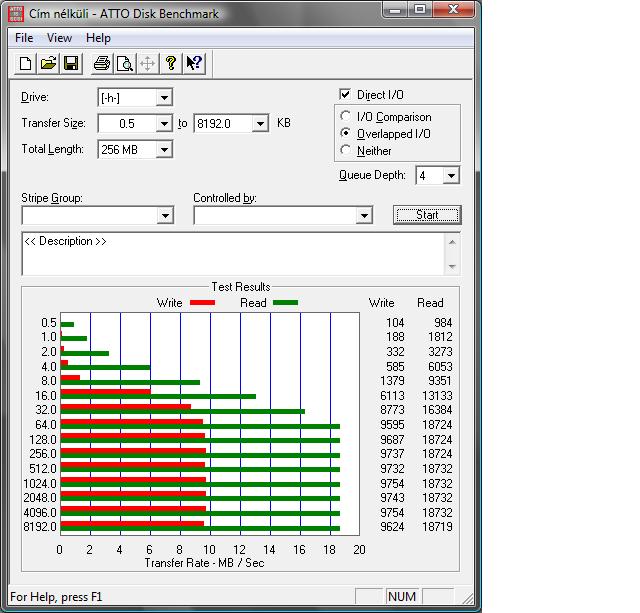This screenshot has height=613, width=640.
Task: Save results using the floppy disk icon
Action: tap(71, 63)
